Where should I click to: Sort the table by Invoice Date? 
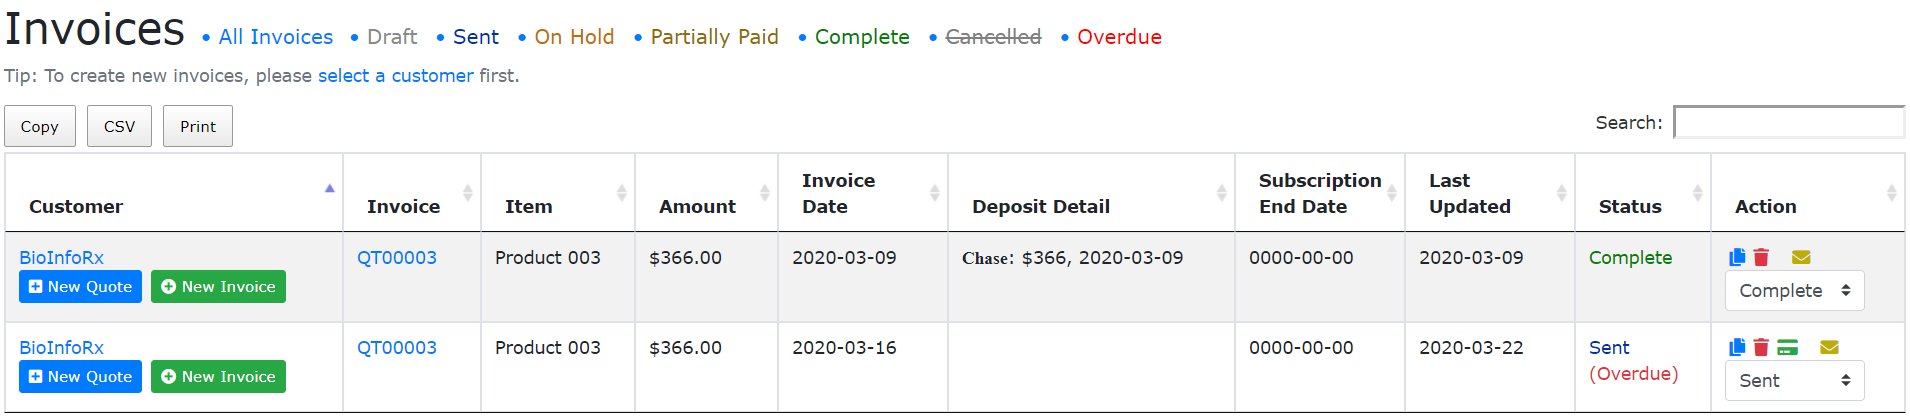pos(934,193)
